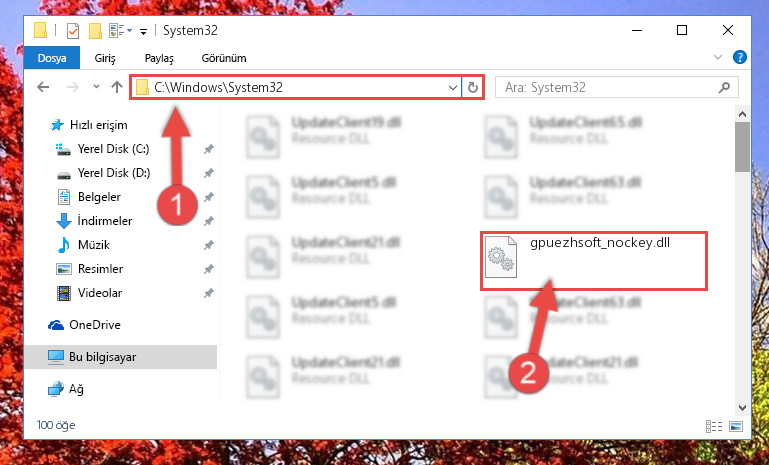
Task: Click the new folder icon in quick access toolbar
Action: point(95,31)
